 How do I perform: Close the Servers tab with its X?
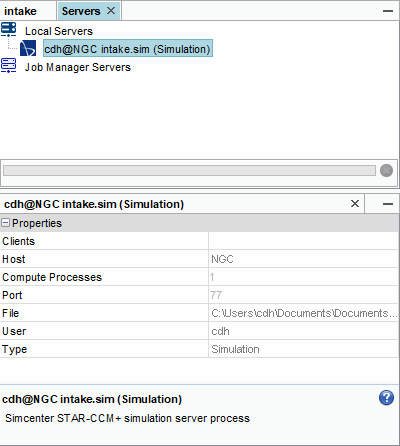[111, 11]
